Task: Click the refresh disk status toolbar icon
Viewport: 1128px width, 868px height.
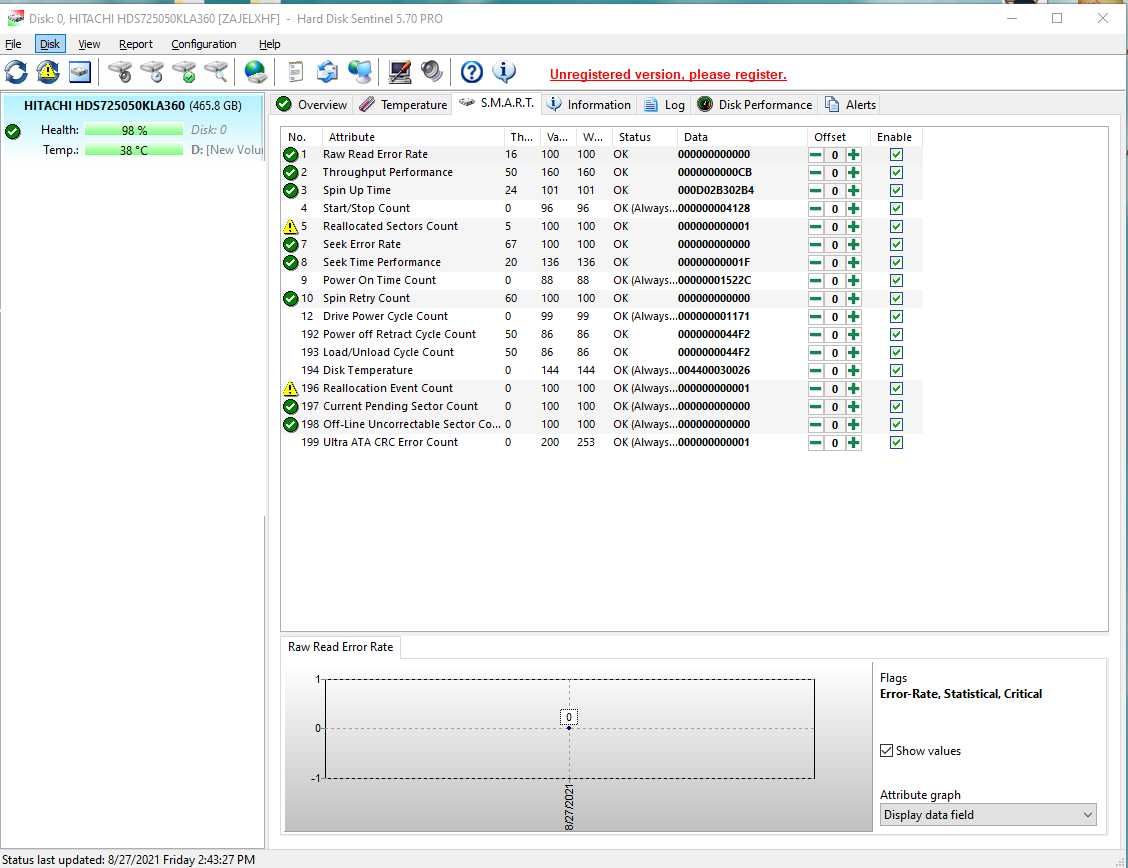Action: (16, 72)
